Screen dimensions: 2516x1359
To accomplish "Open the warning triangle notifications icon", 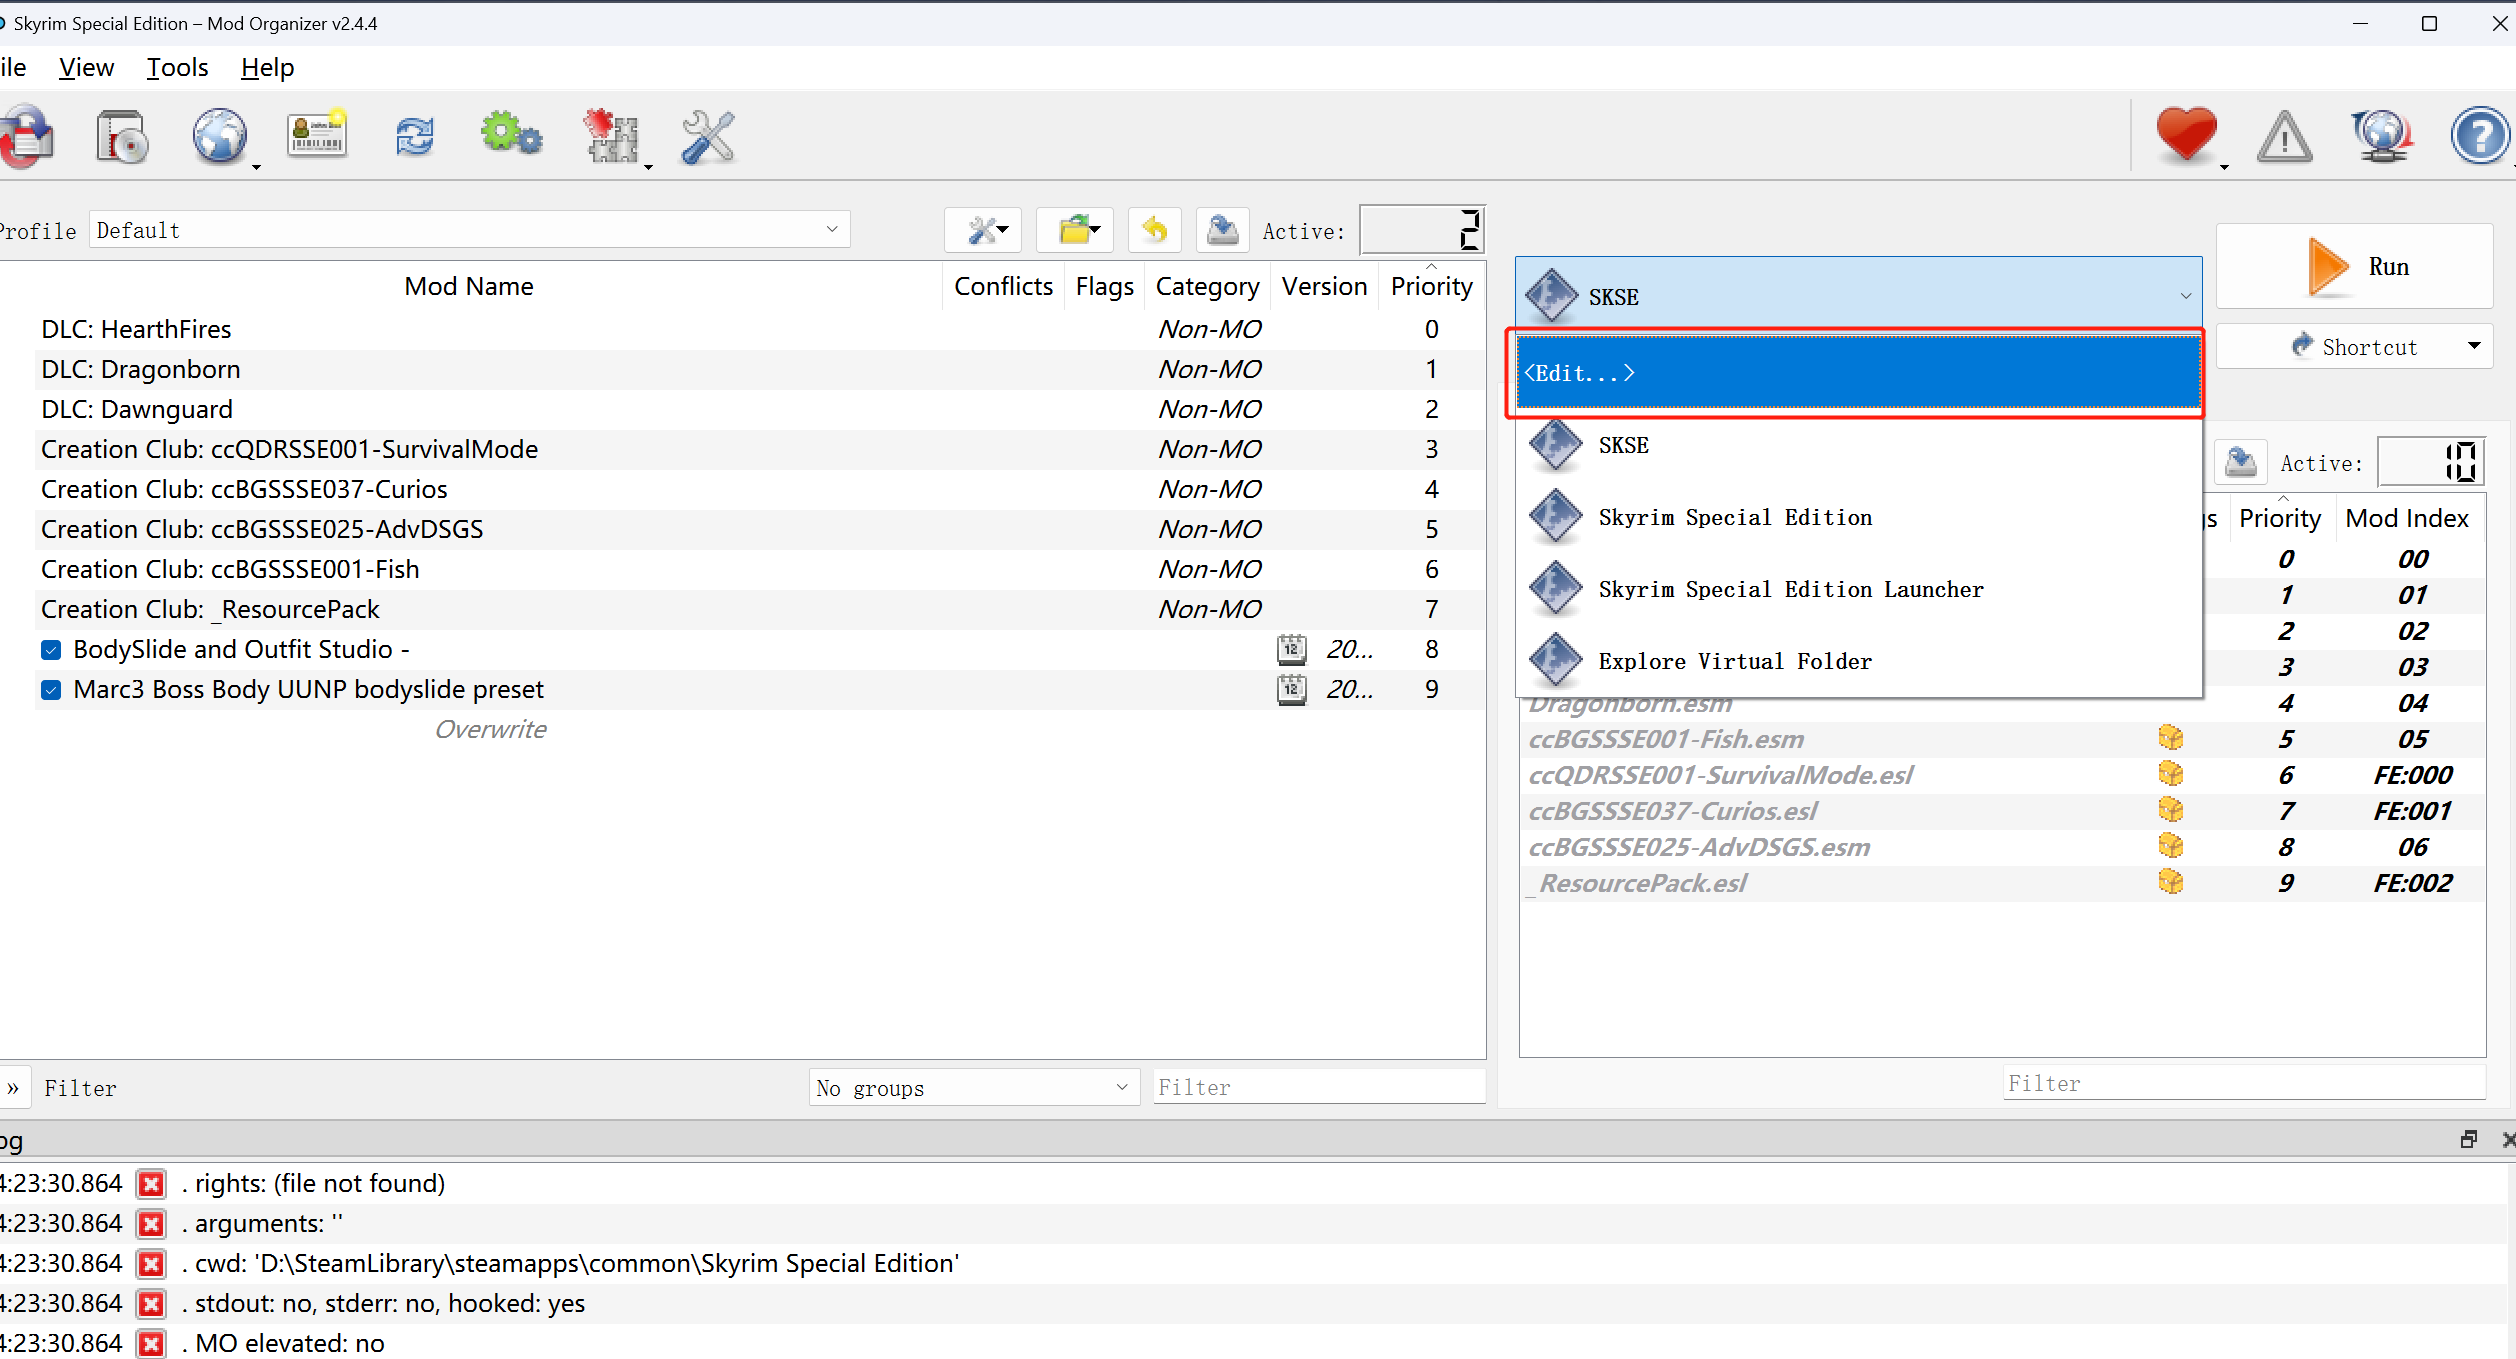I will point(2284,137).
